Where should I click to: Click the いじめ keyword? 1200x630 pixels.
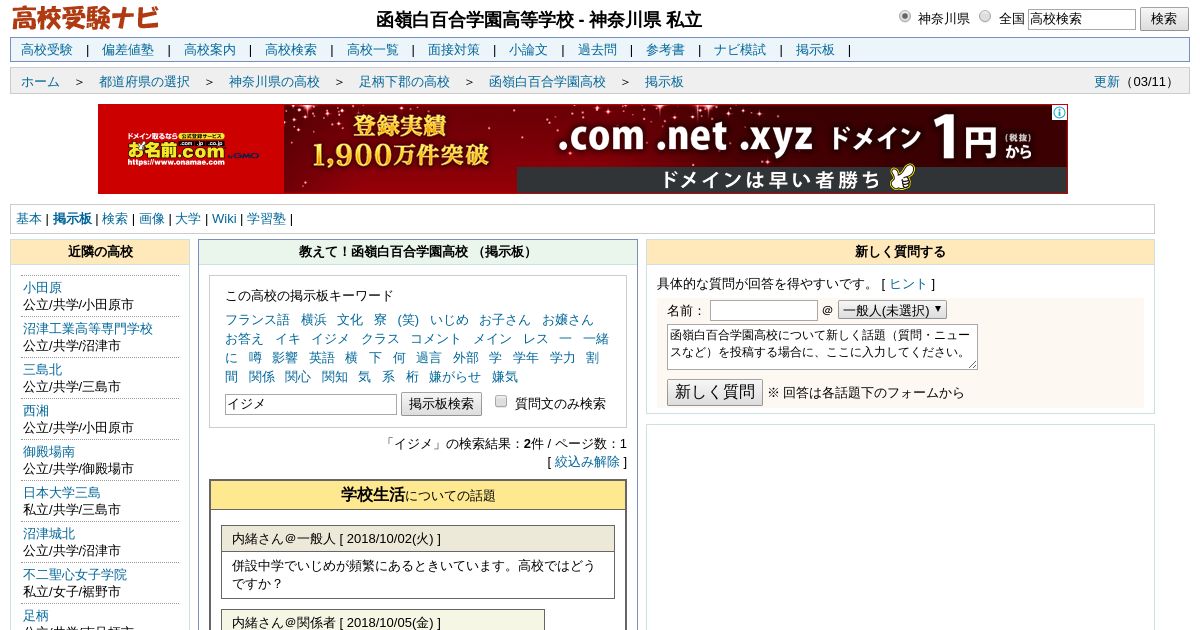449,320
